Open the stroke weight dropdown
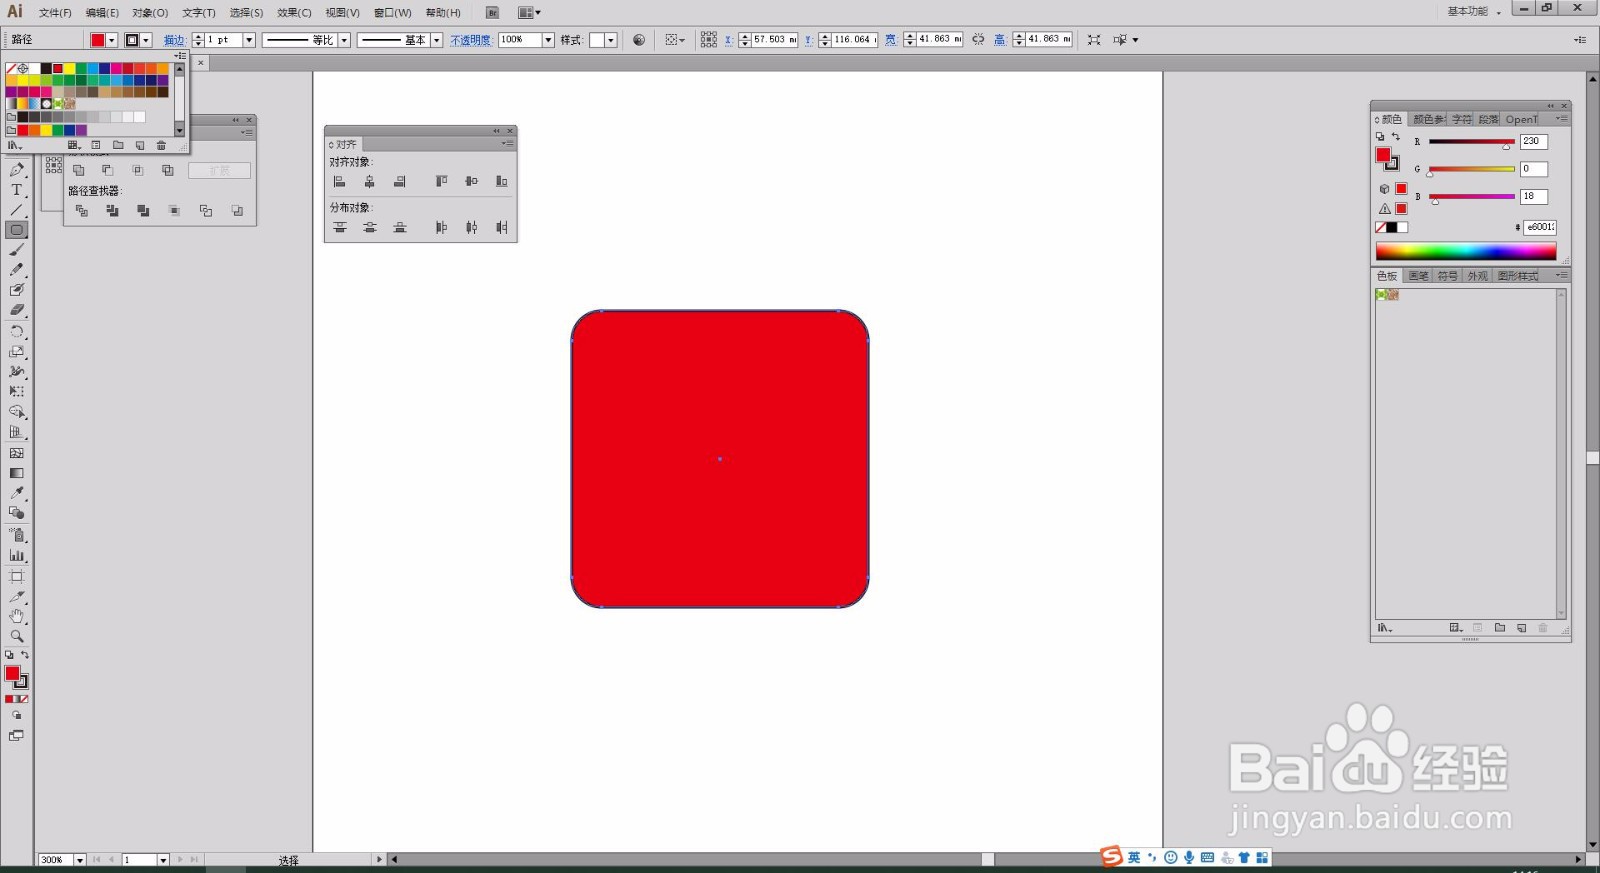 pyautogui.click(x=249, y=40)
